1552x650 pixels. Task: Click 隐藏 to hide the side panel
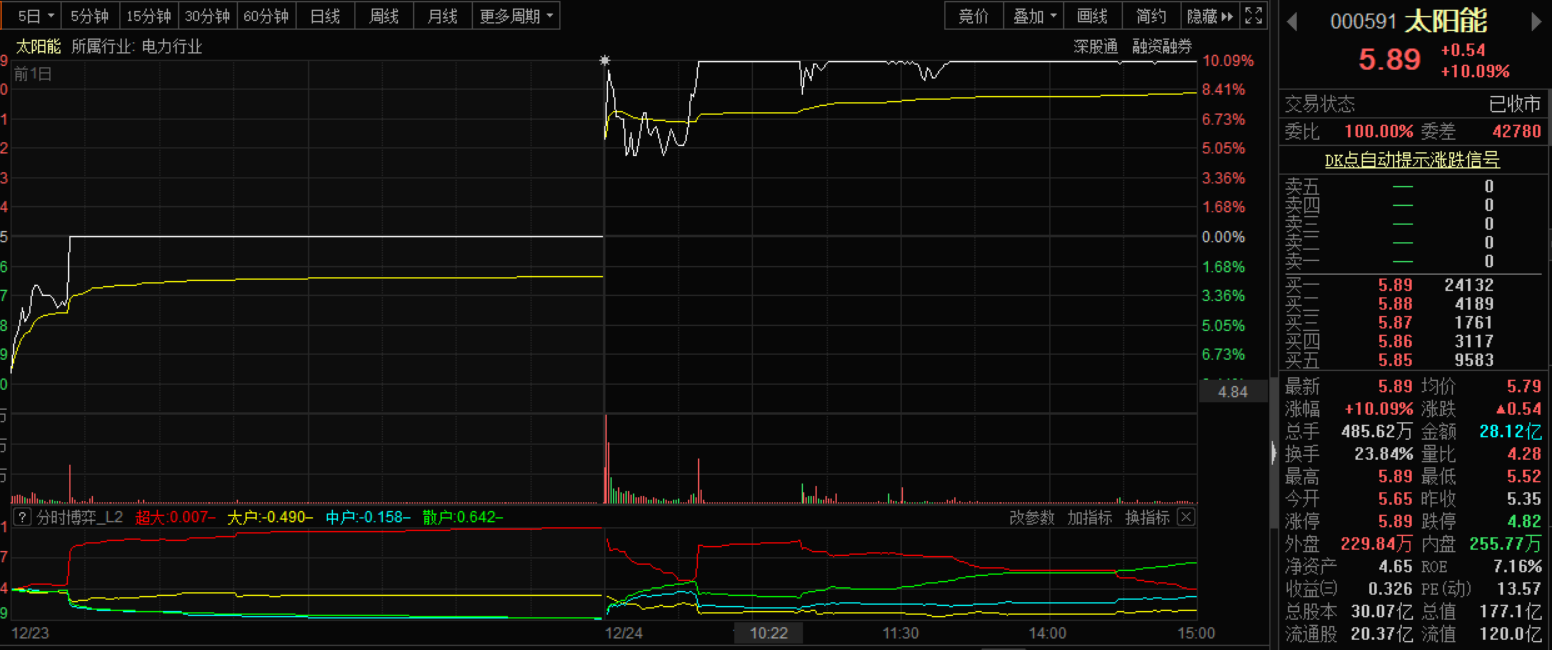1210,16
